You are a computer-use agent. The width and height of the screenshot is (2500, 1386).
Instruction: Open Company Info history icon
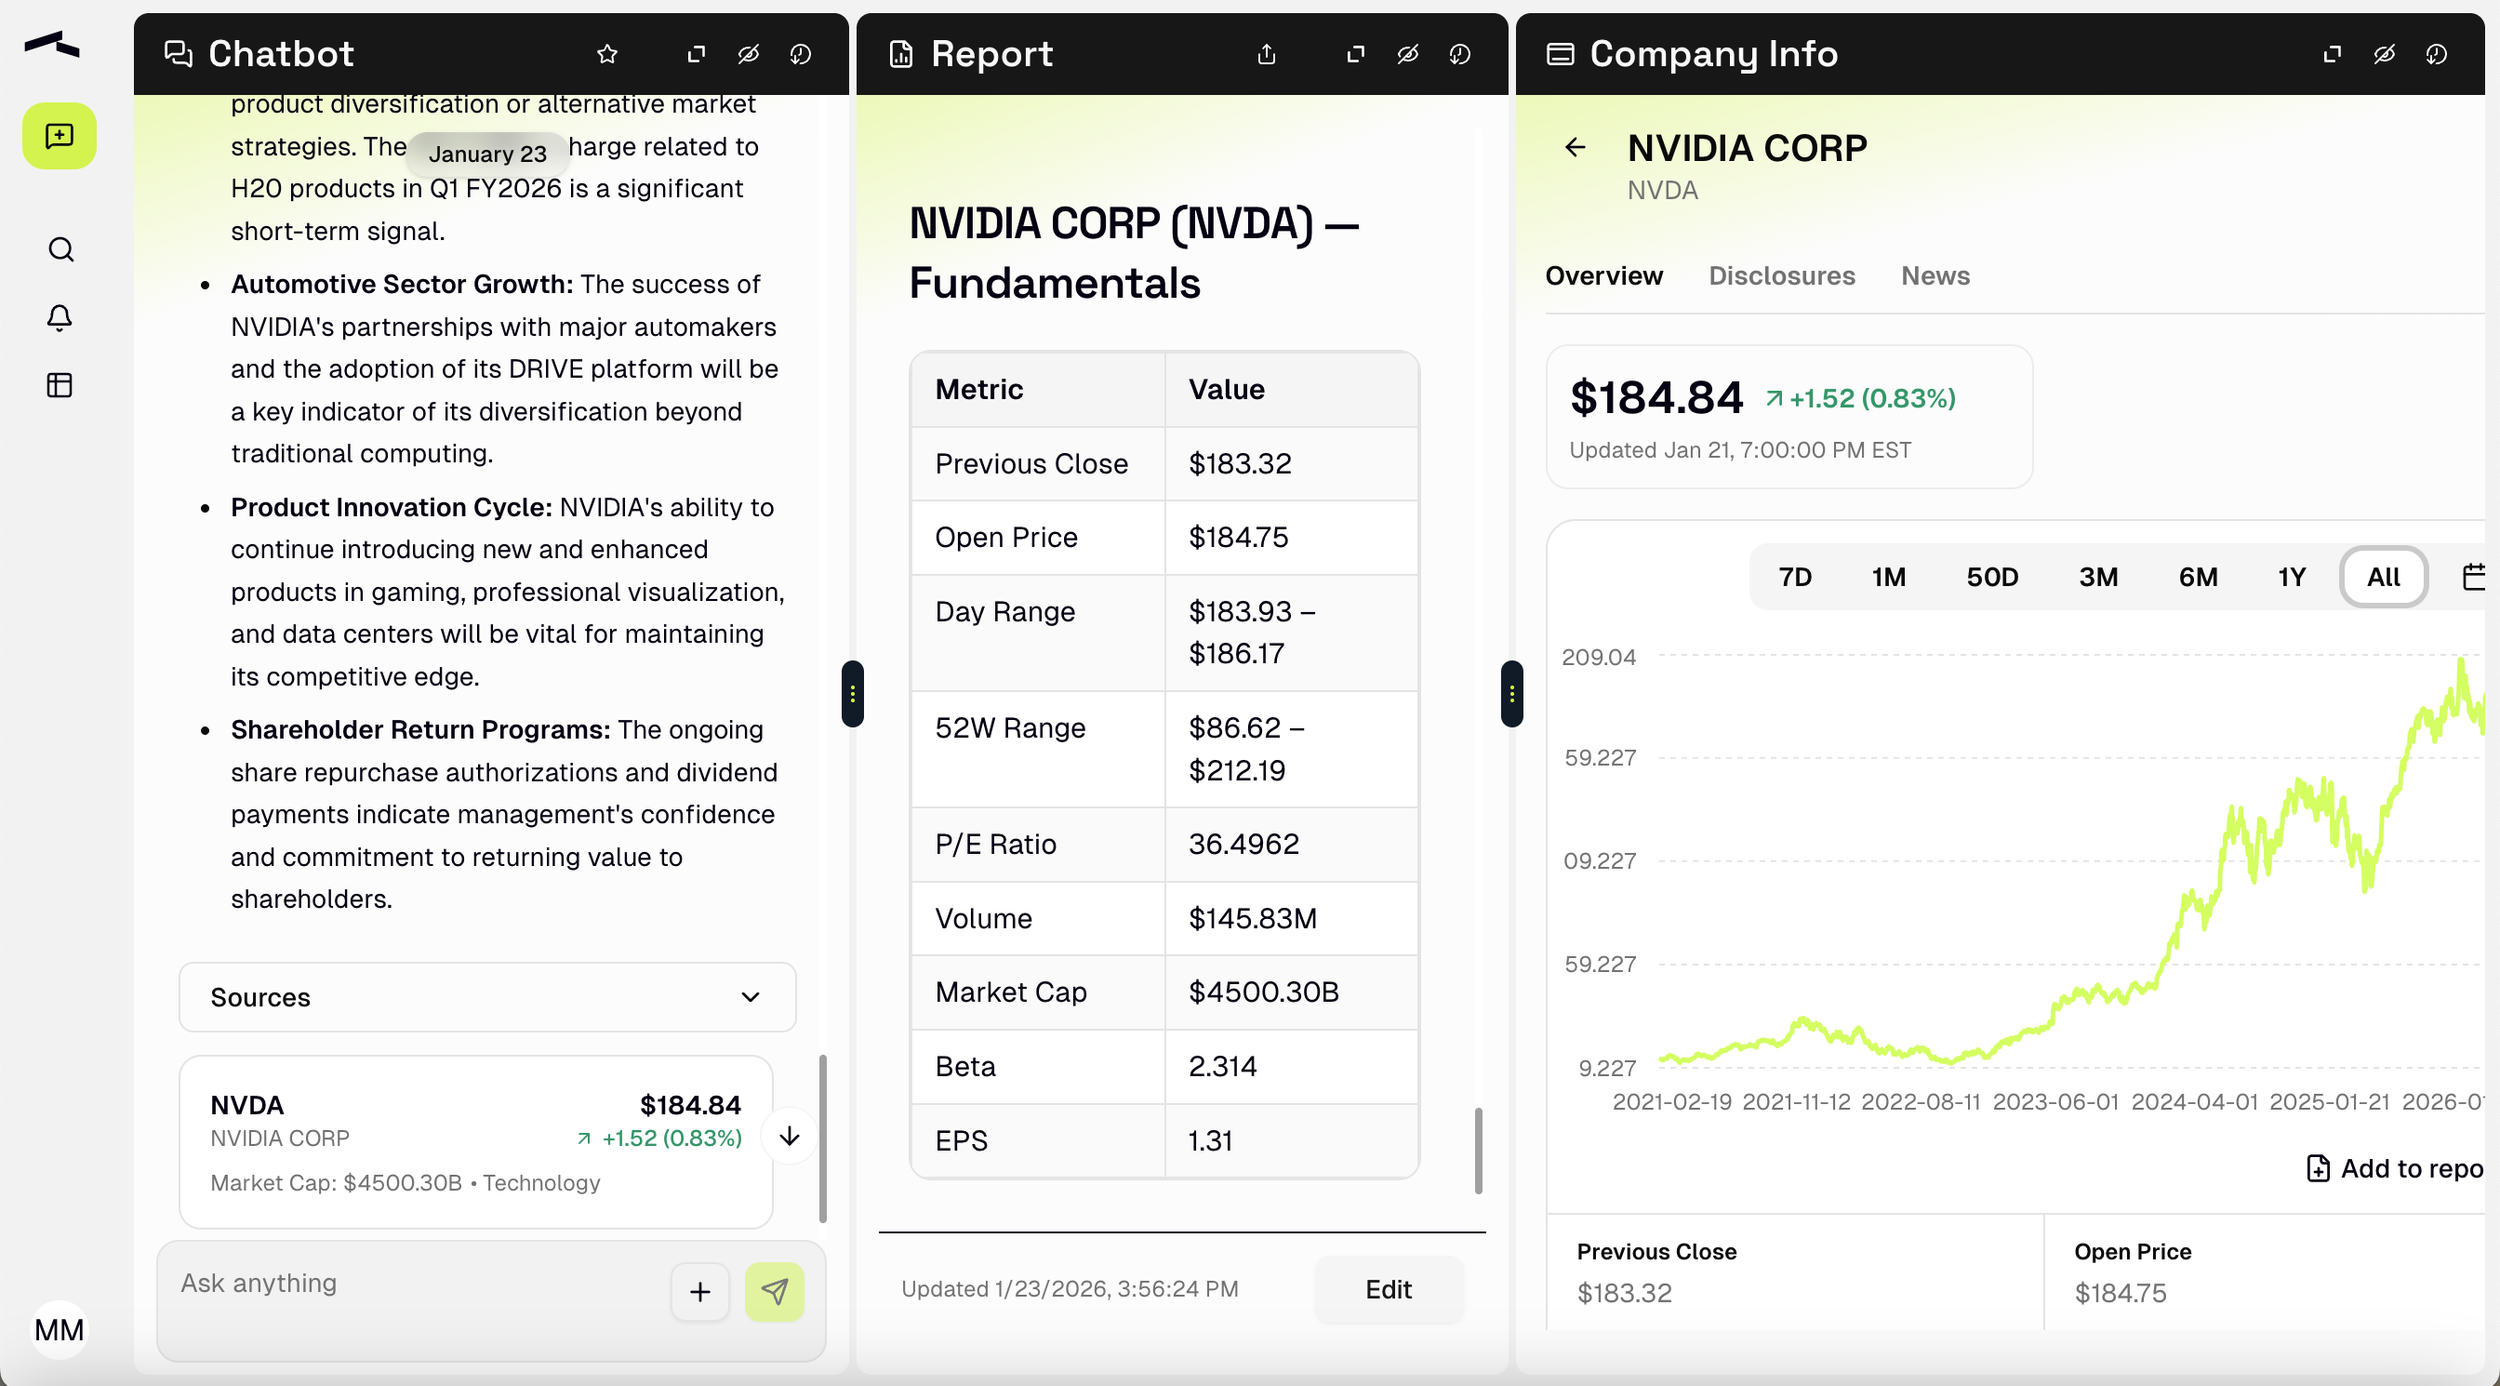coord(2436,54)
